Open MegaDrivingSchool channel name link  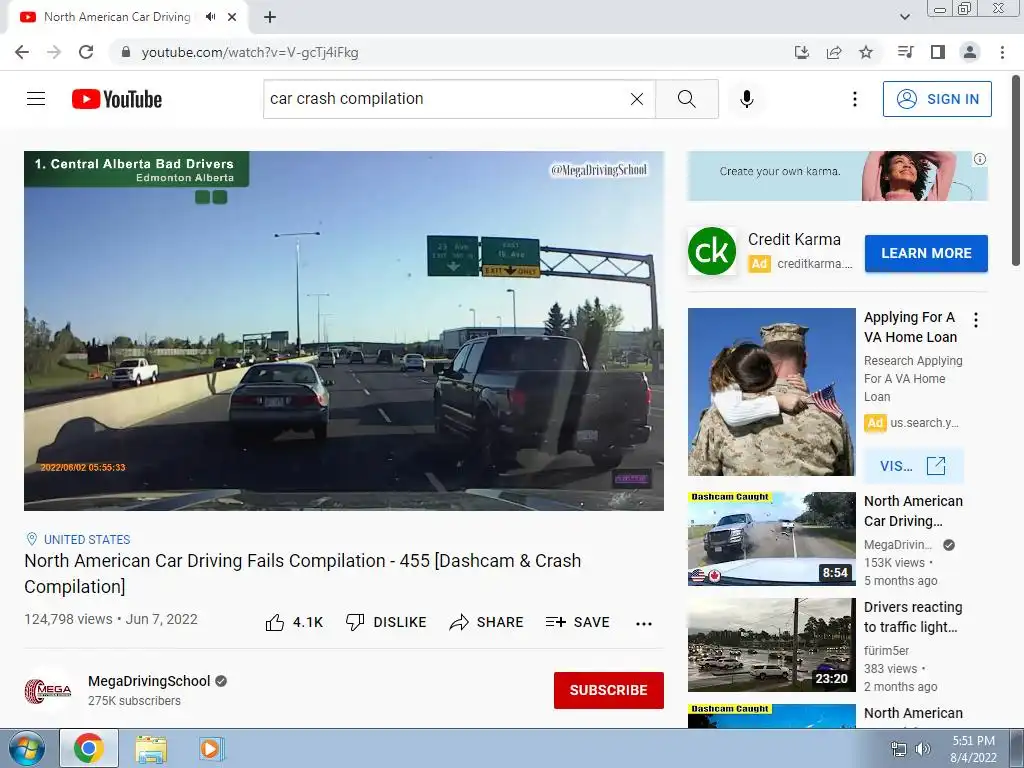click(149, 680)
